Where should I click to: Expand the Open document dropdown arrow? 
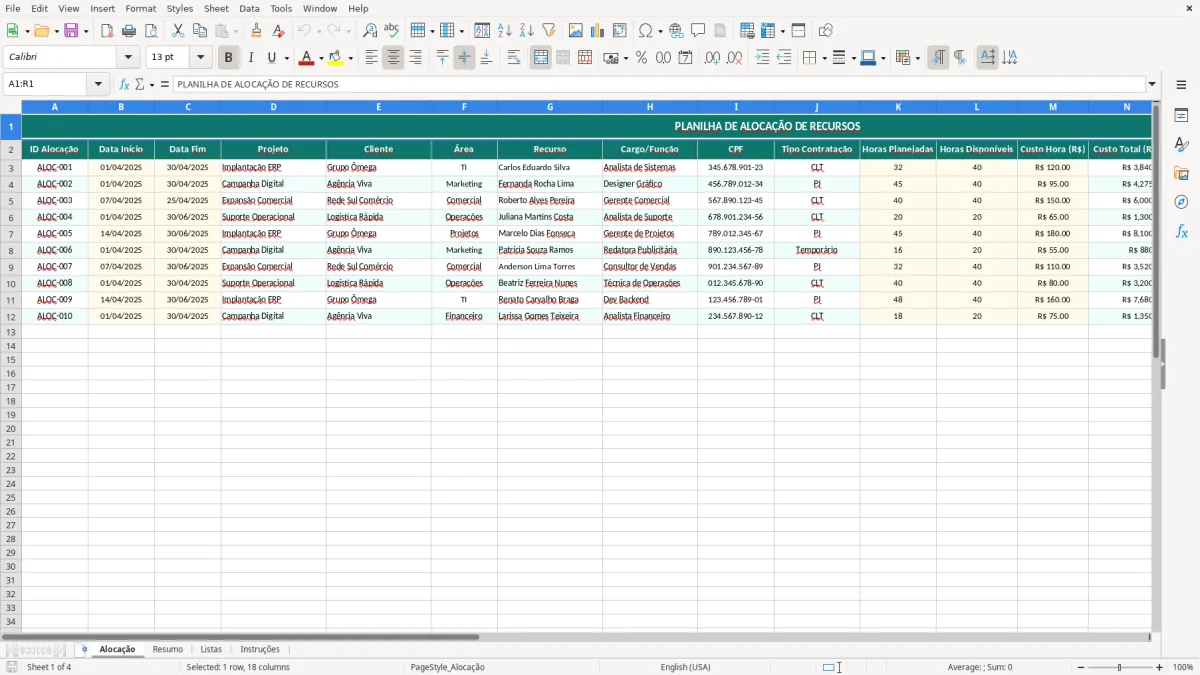tap(57, 31)
